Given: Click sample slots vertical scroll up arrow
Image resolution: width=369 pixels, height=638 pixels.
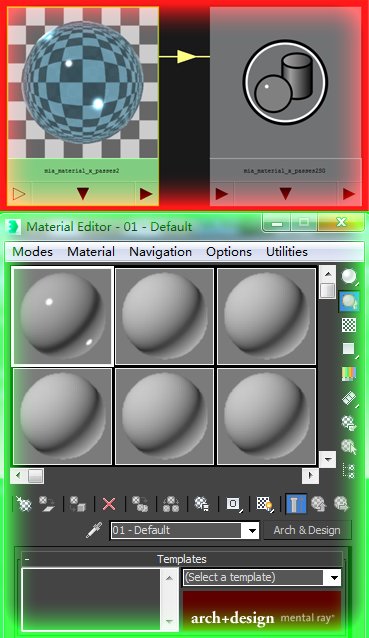Looking at the screenshot, I should click(x=328, y=274).
